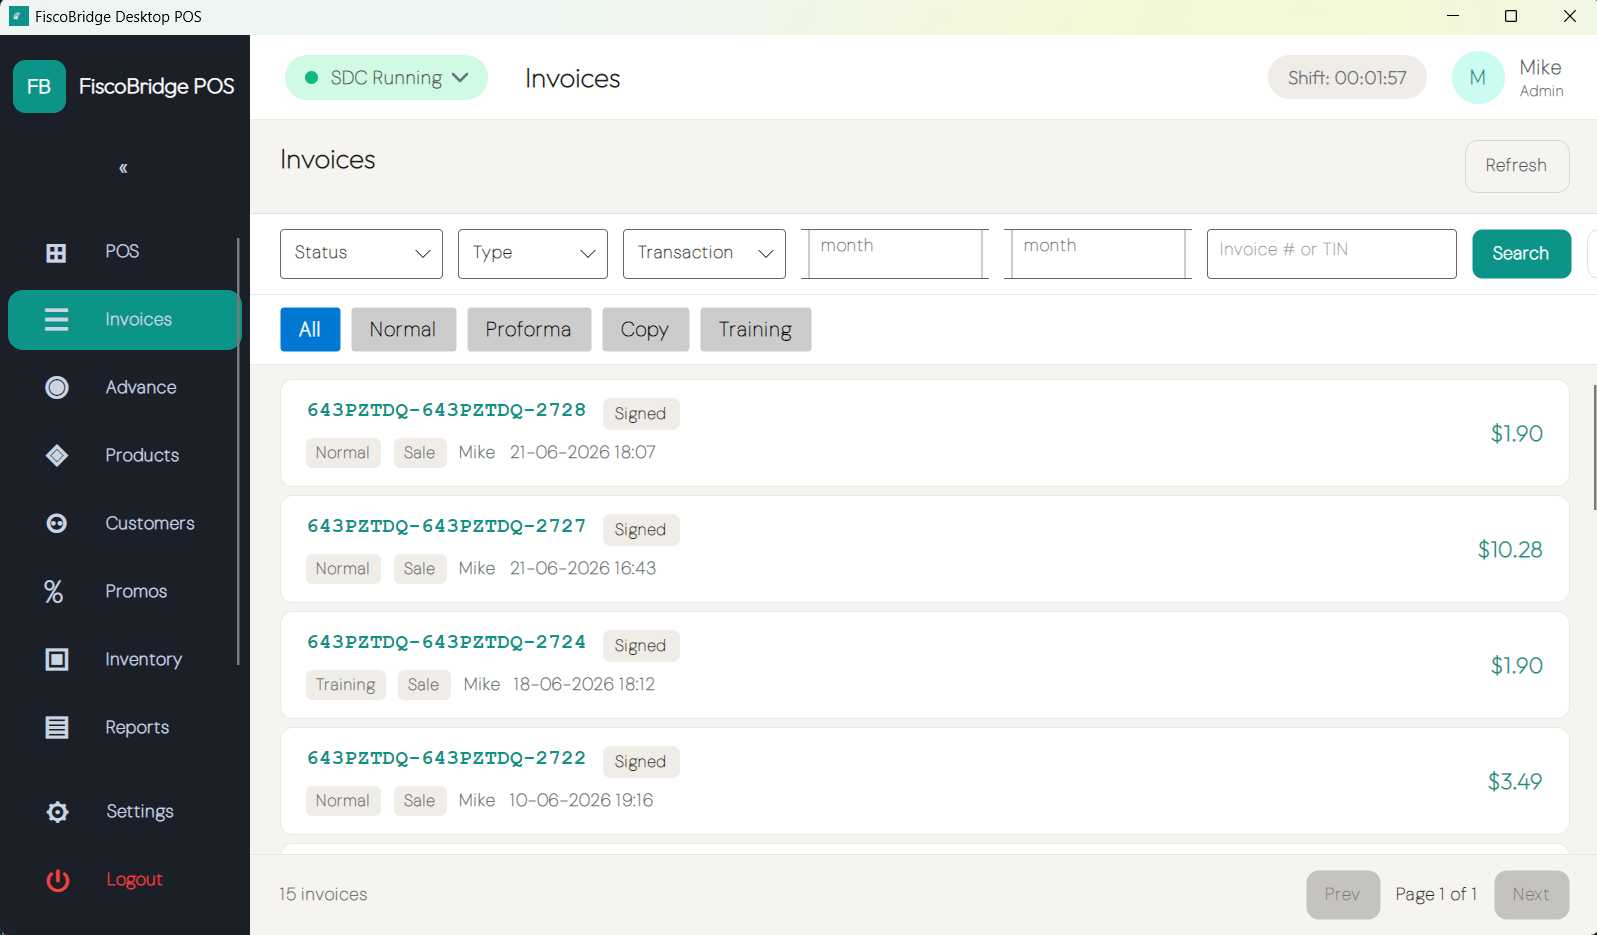Click the Products diamond icon in sidebar

point(57,456)
